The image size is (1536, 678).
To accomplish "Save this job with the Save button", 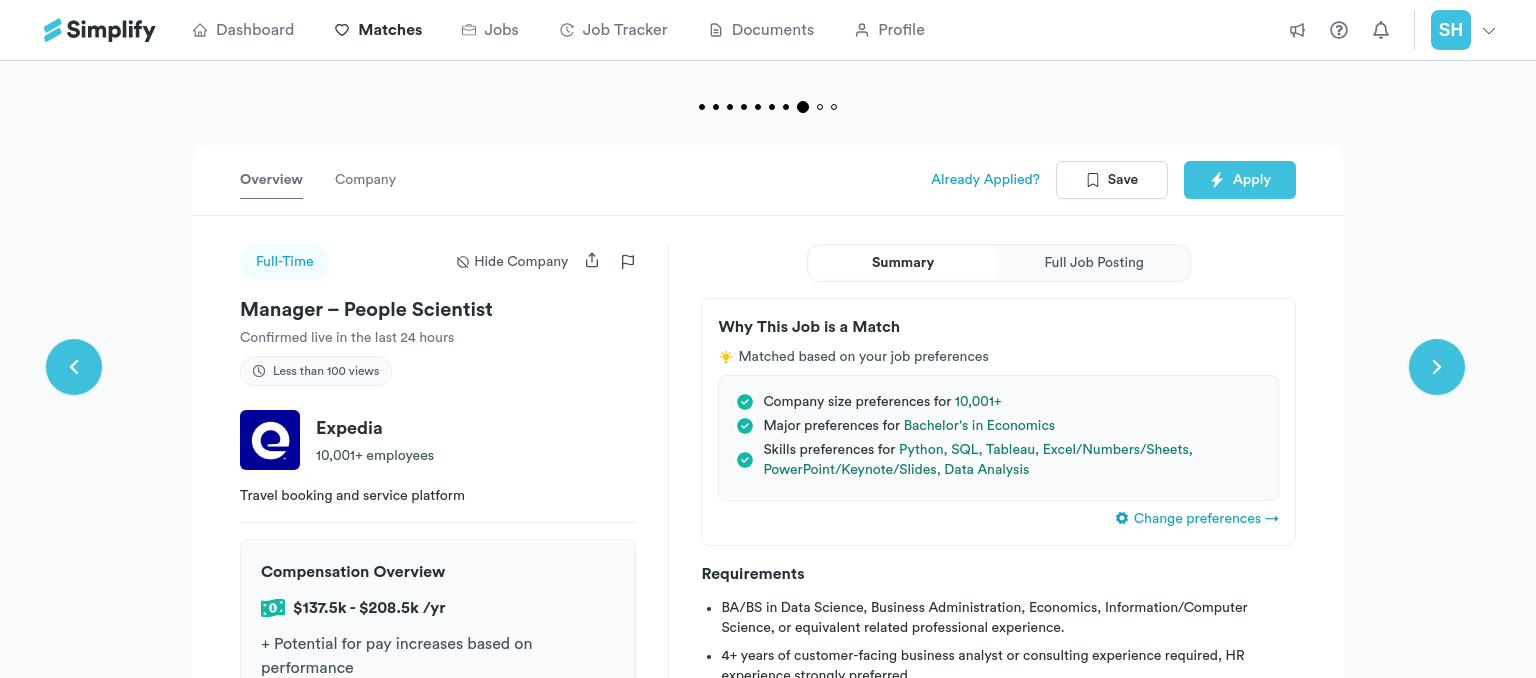I will [x=1111, y=180].
